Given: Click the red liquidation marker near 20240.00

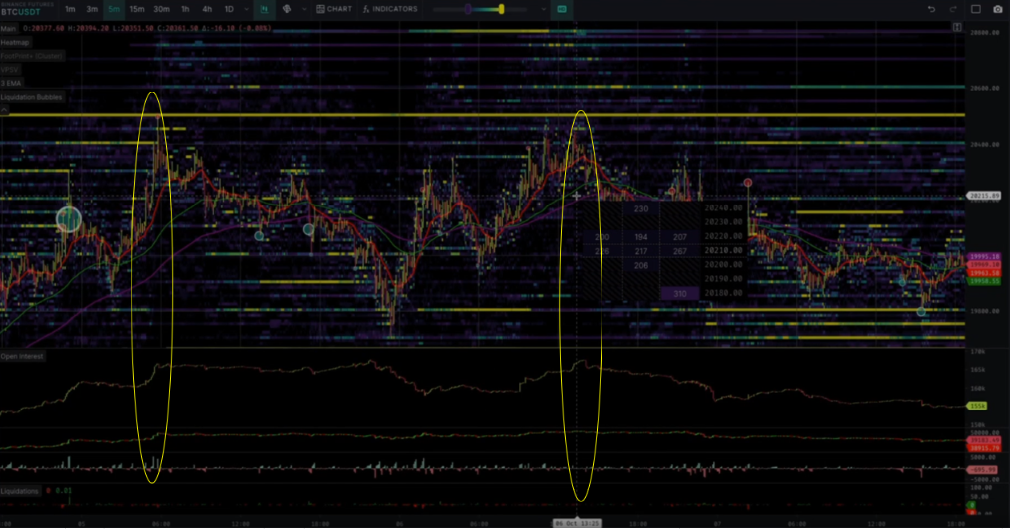Looking at the screenshot, I should 748,183.
